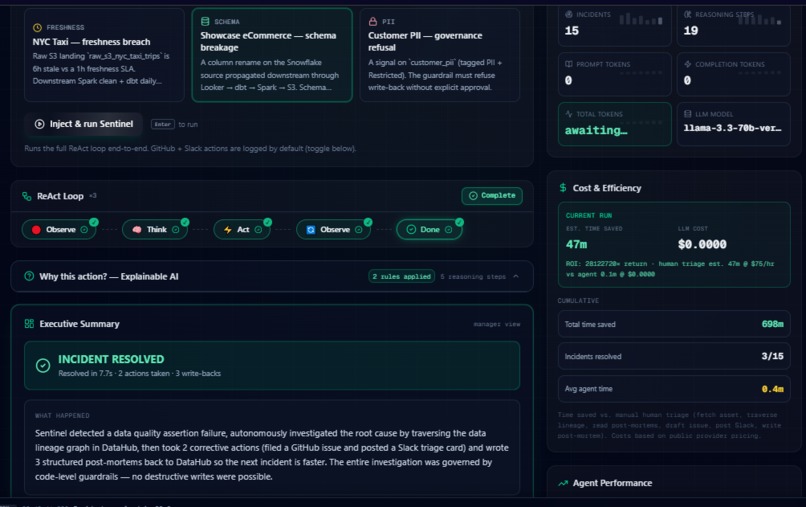Click the green check badge on the Think step
The image size is (806, 507).
(x=185, y=222)
